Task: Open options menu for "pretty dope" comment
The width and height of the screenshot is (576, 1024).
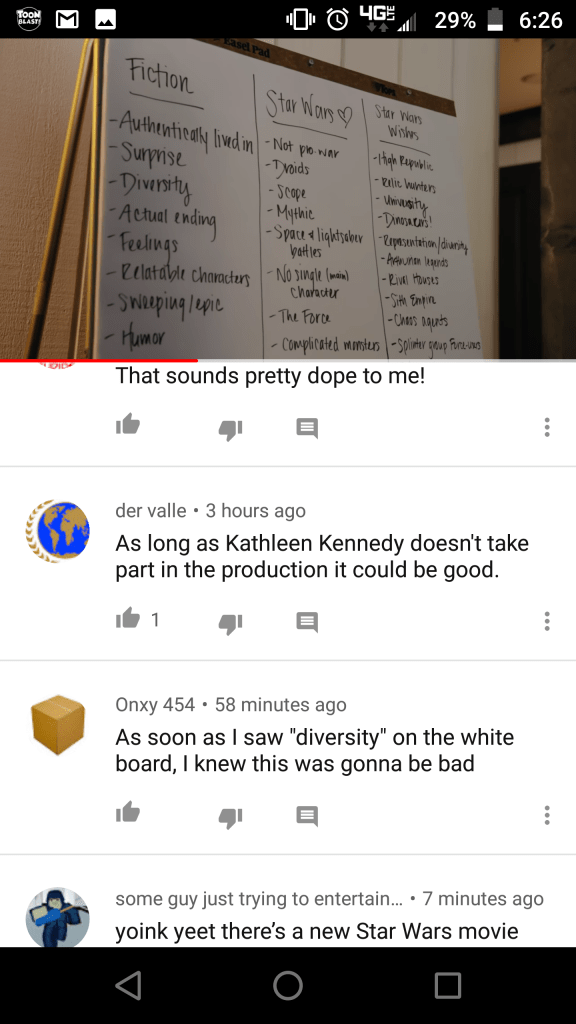Action: [547, 427]
